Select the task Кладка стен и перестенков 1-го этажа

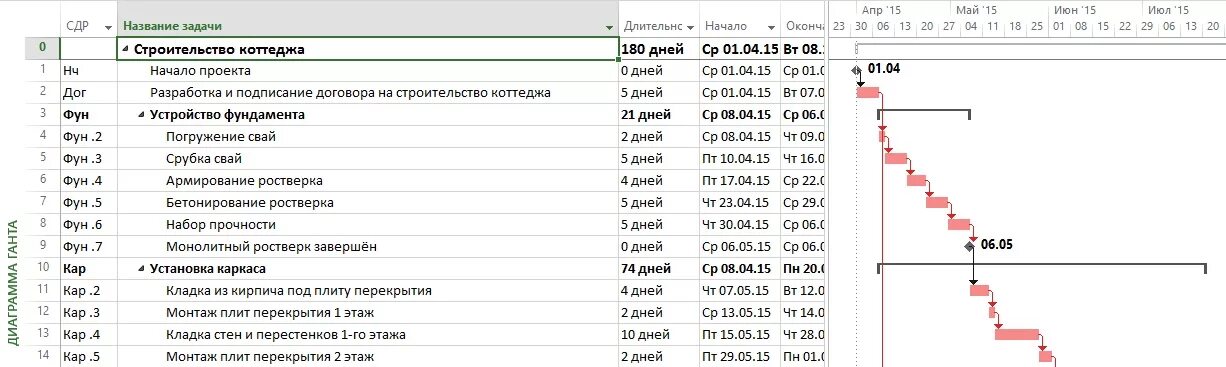pos(285,334)
